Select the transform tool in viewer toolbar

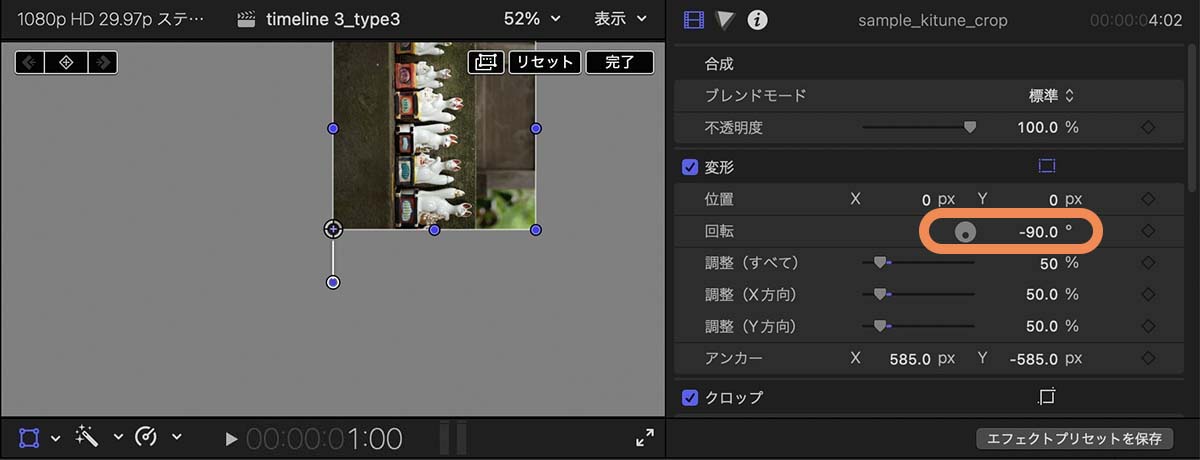point(30,437)
